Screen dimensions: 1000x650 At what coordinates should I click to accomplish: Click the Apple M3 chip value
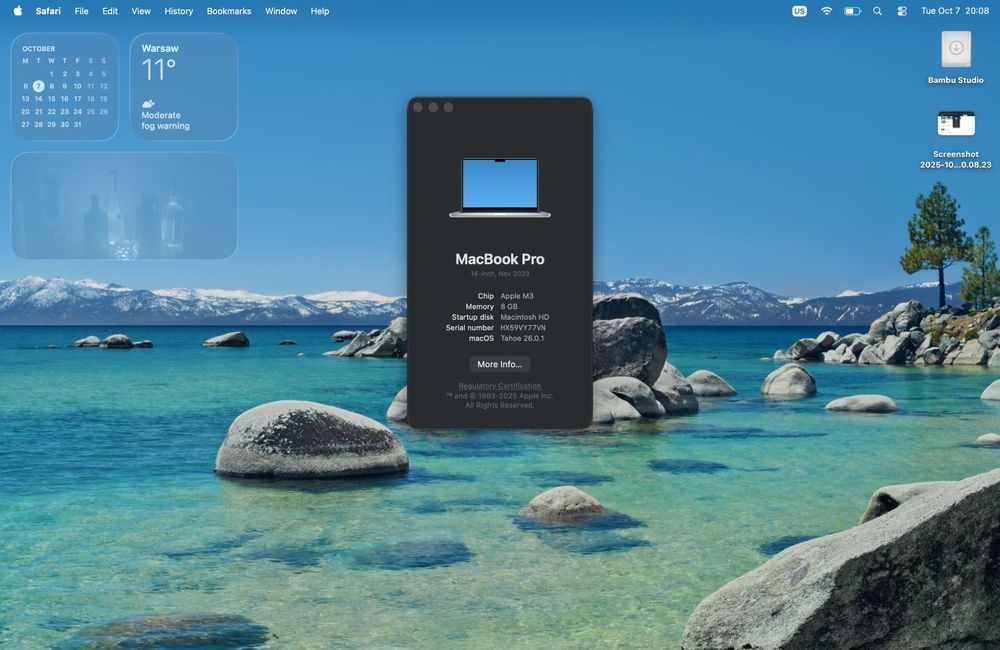pyautogui.click(x=517, y=296)
